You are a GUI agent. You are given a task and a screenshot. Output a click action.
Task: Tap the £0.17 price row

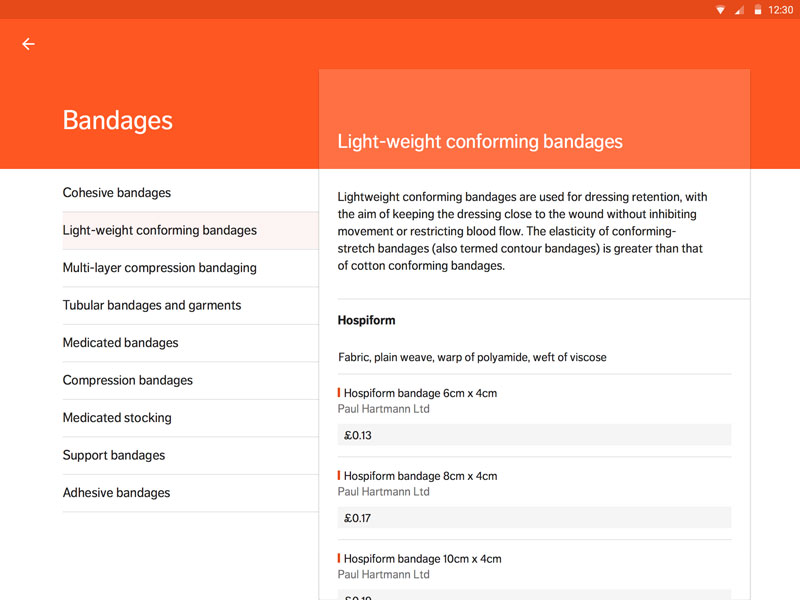coord(534,518)
